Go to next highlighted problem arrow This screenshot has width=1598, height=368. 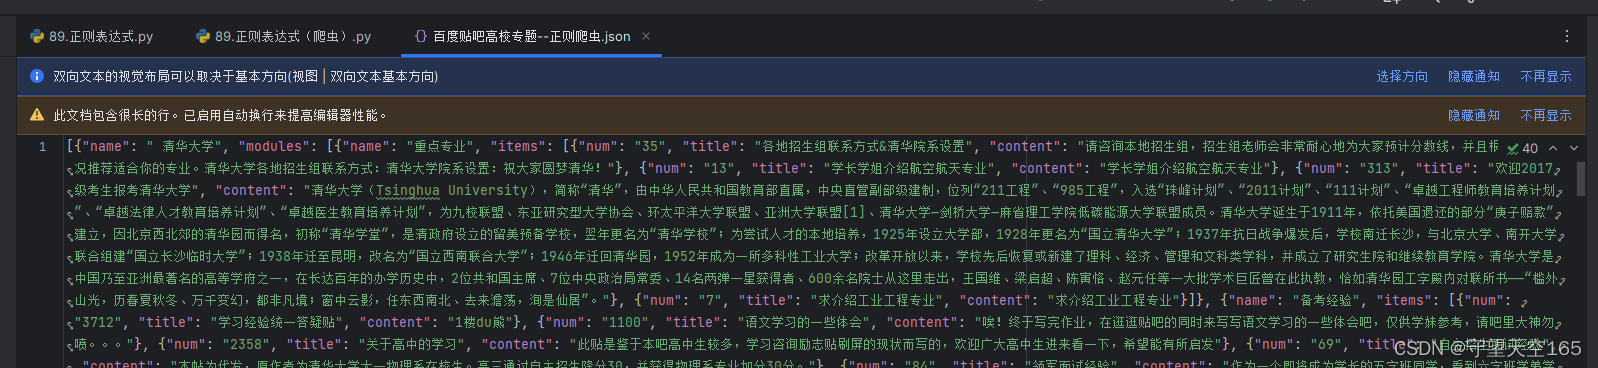(x=1574, y=148)
